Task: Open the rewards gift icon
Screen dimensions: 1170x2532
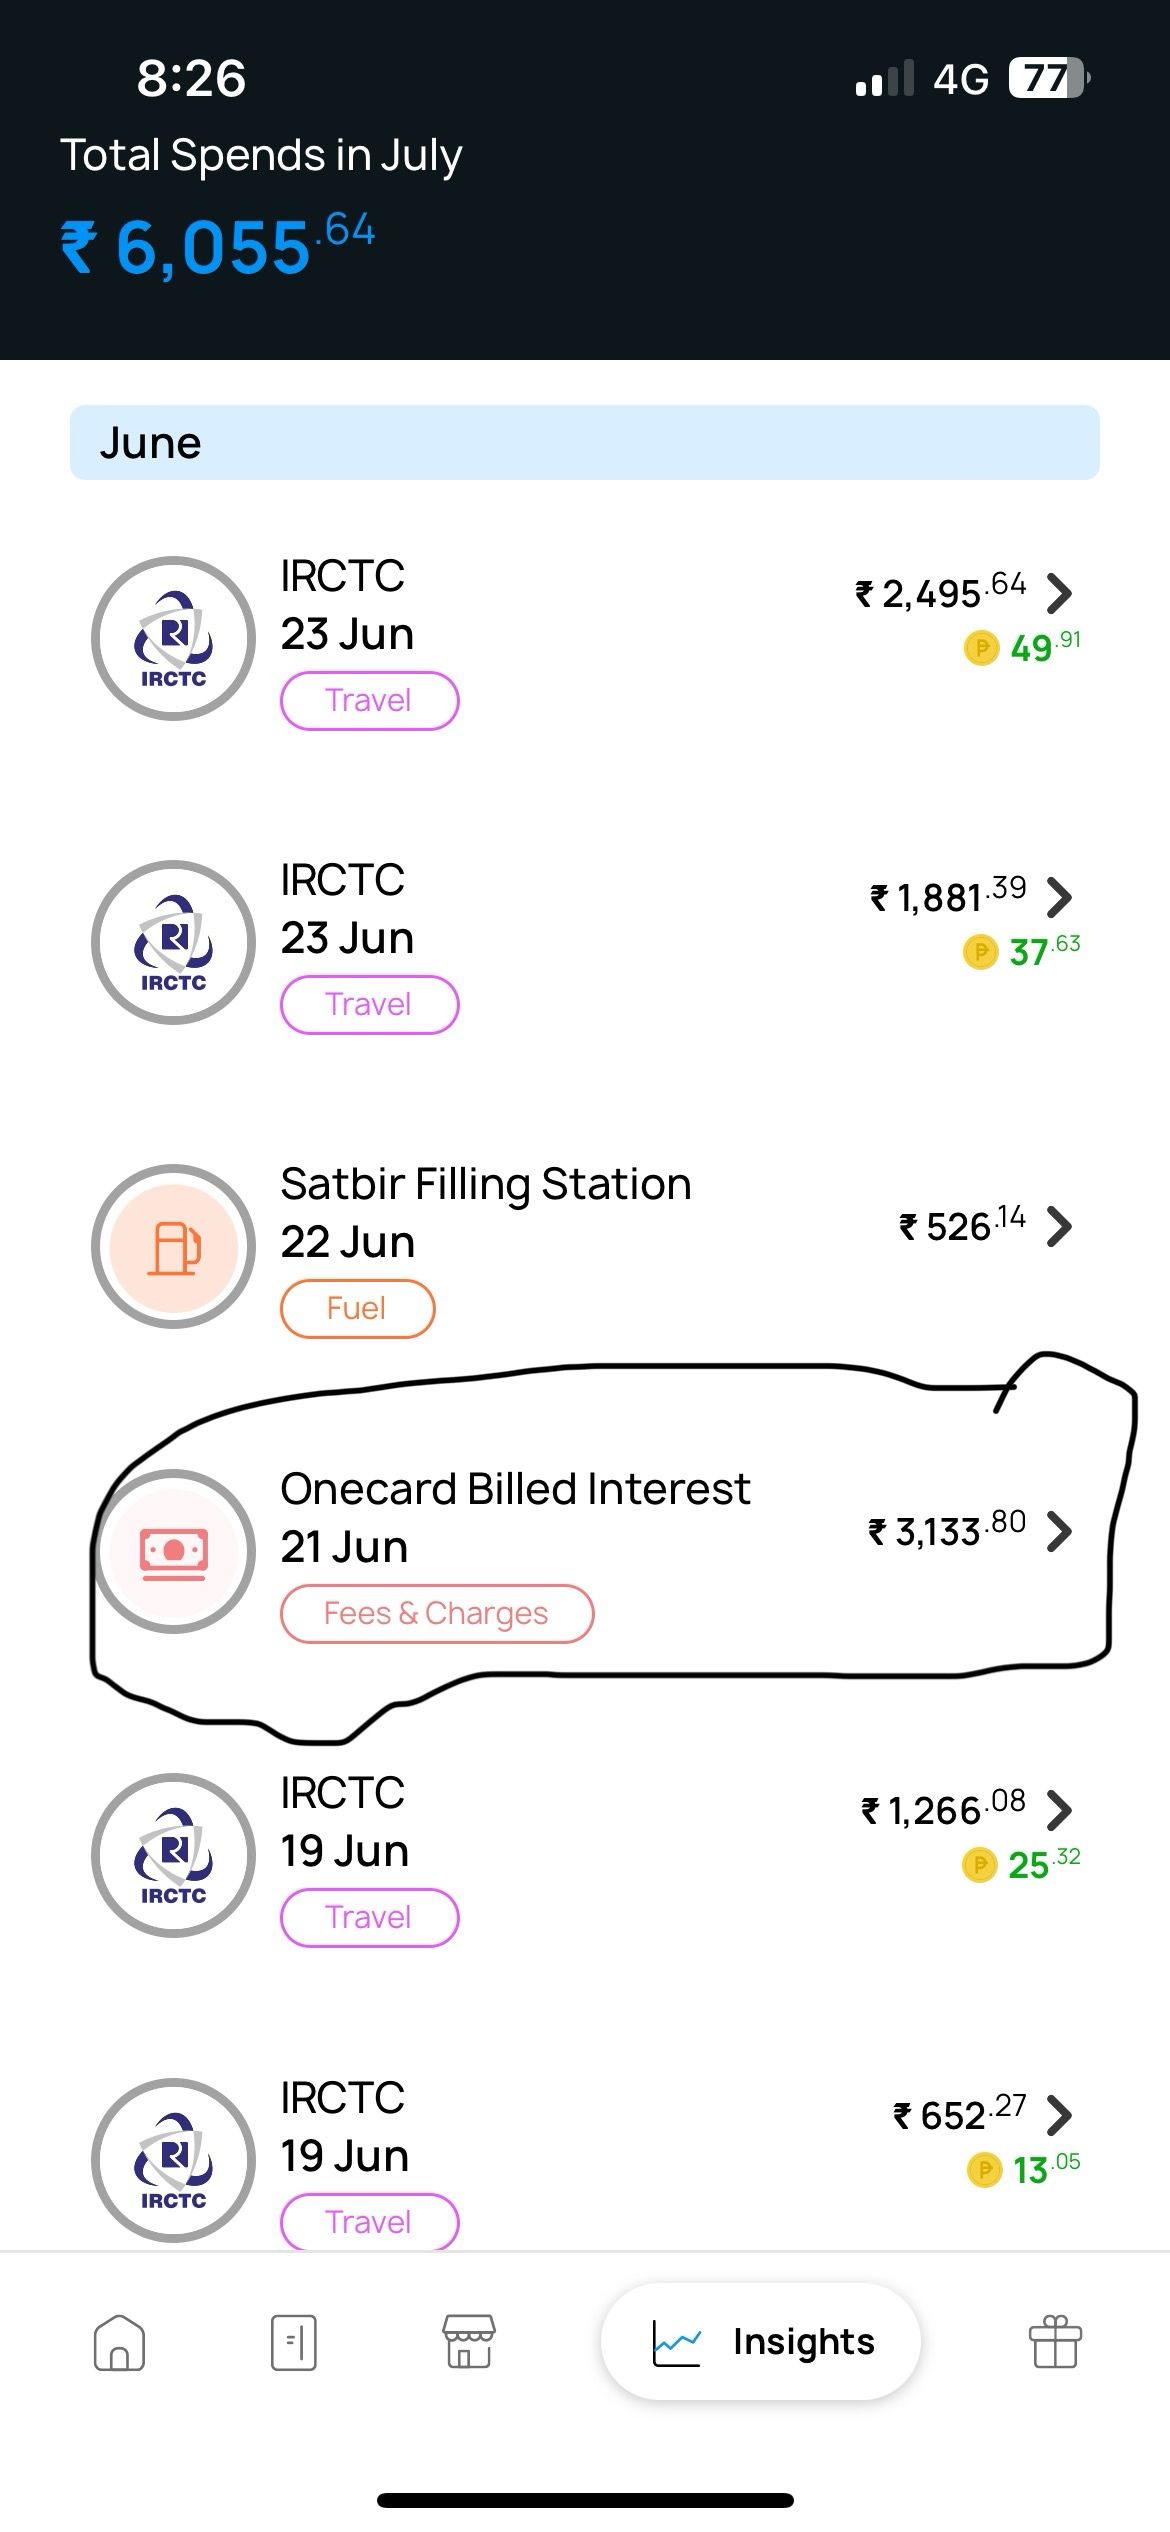Action: click(x=1055, y=2341)
